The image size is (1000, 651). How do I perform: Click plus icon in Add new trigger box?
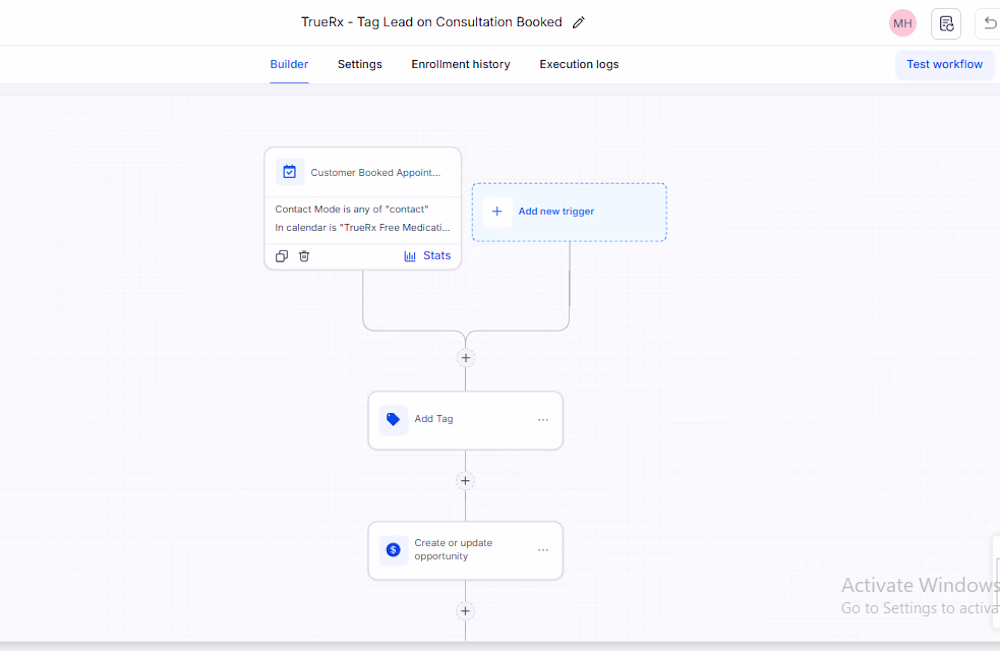click(x=497, y=212)
